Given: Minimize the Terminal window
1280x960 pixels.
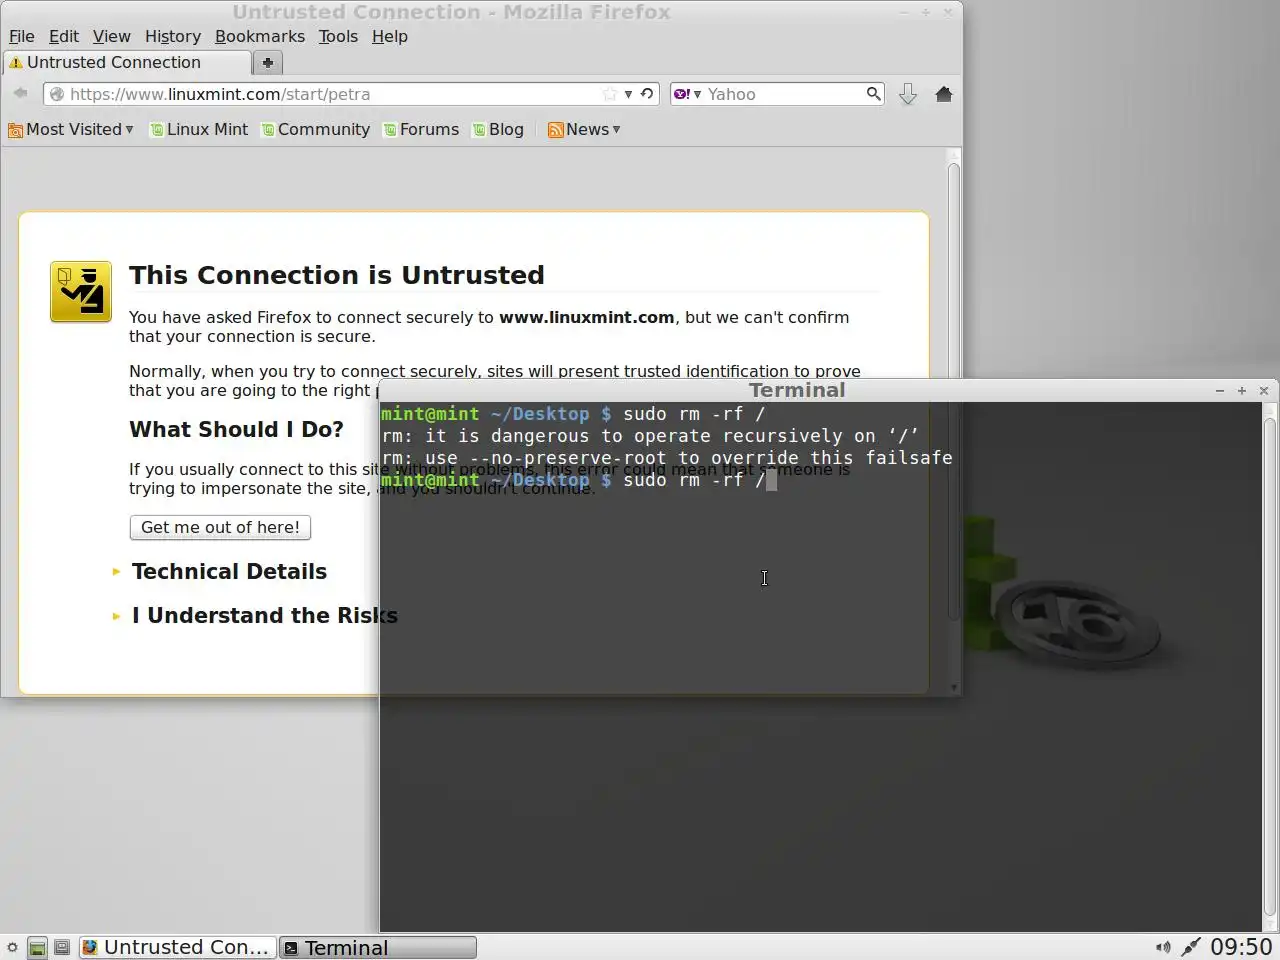Looking at the screenshot, I should click(x=1220, y=391).
